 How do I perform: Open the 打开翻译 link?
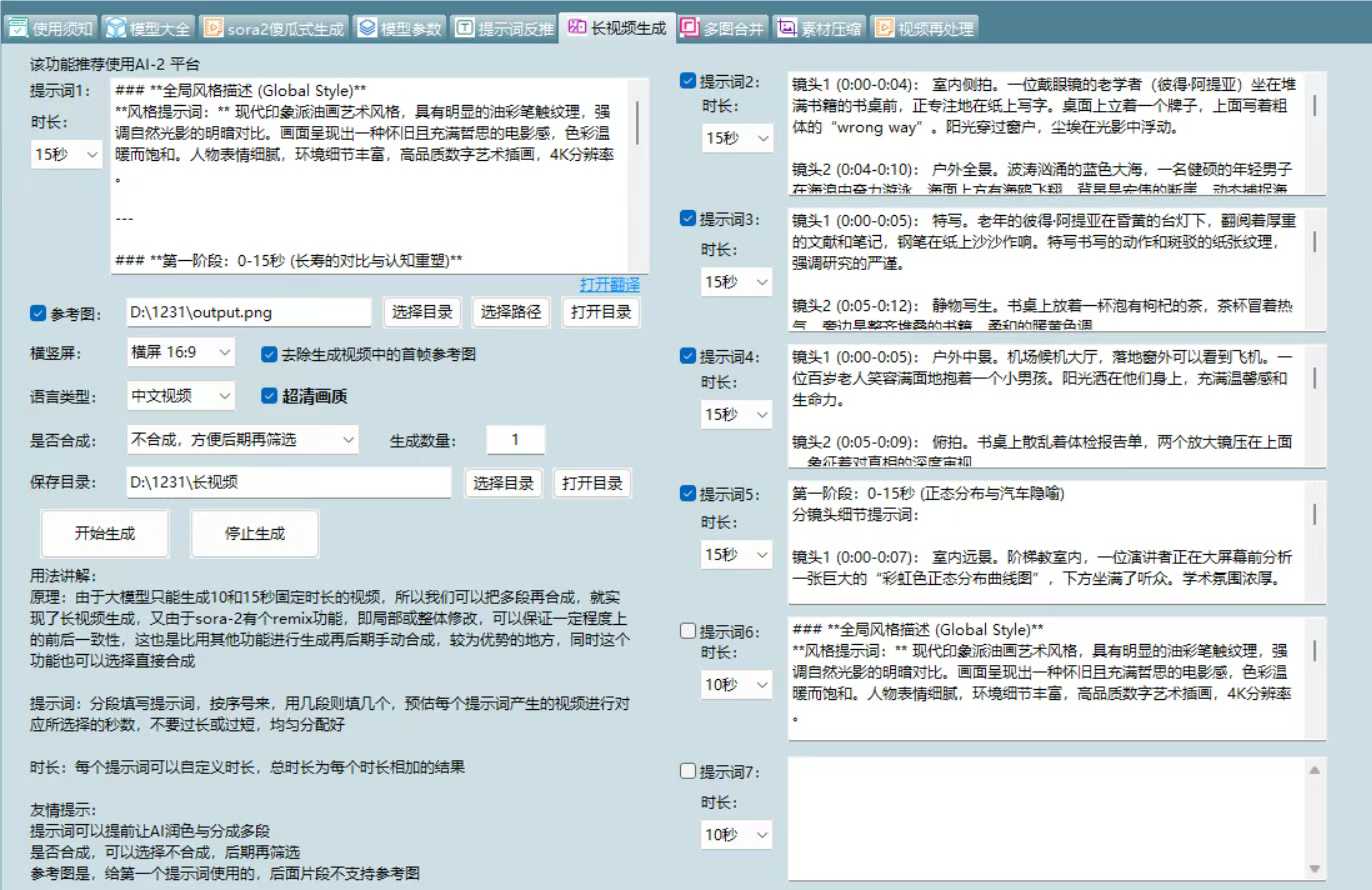(610, 283)
